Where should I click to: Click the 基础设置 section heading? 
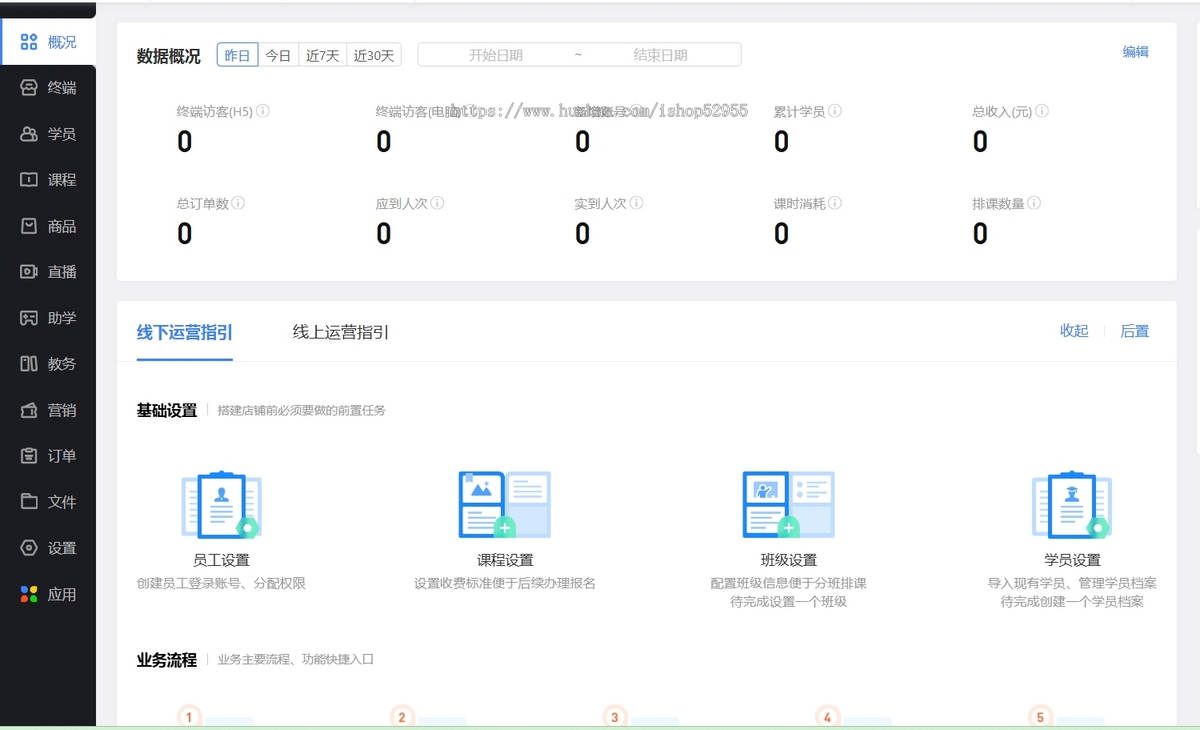tap(167, 410)
